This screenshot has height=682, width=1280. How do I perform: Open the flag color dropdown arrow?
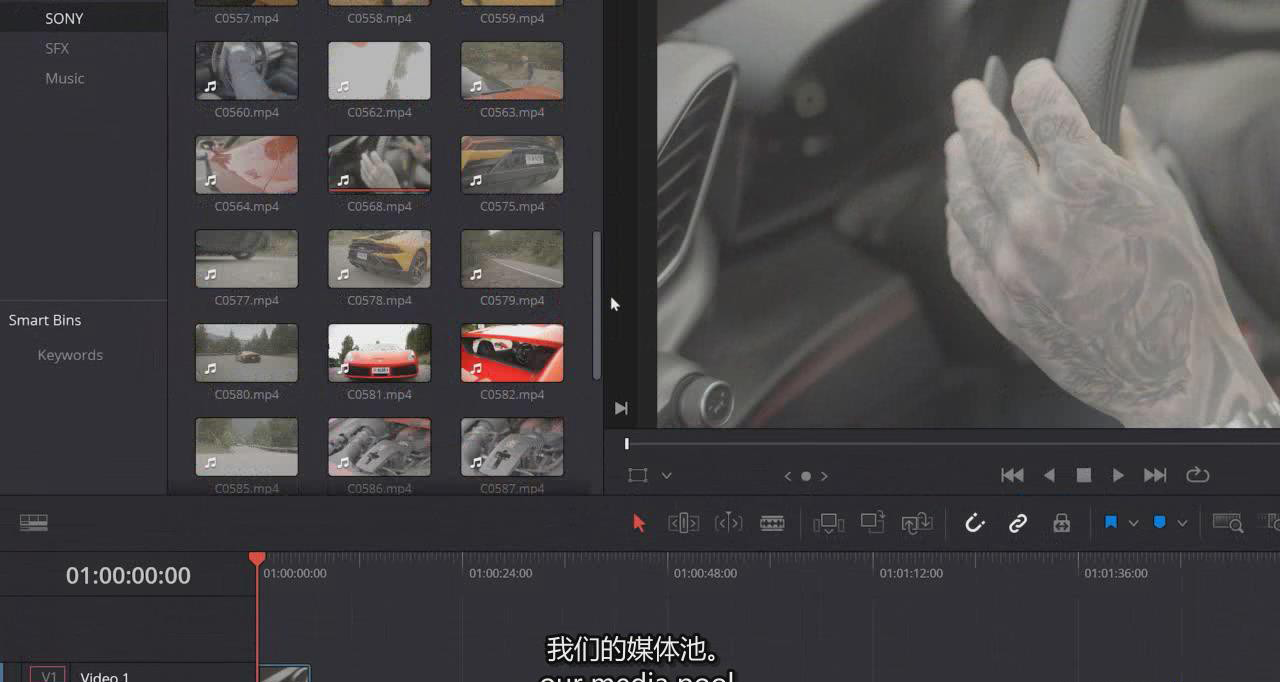pos(1133,523)
